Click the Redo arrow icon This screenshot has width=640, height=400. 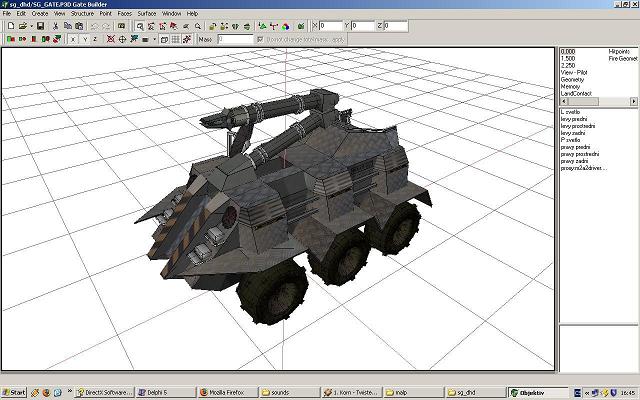(106, 26)
